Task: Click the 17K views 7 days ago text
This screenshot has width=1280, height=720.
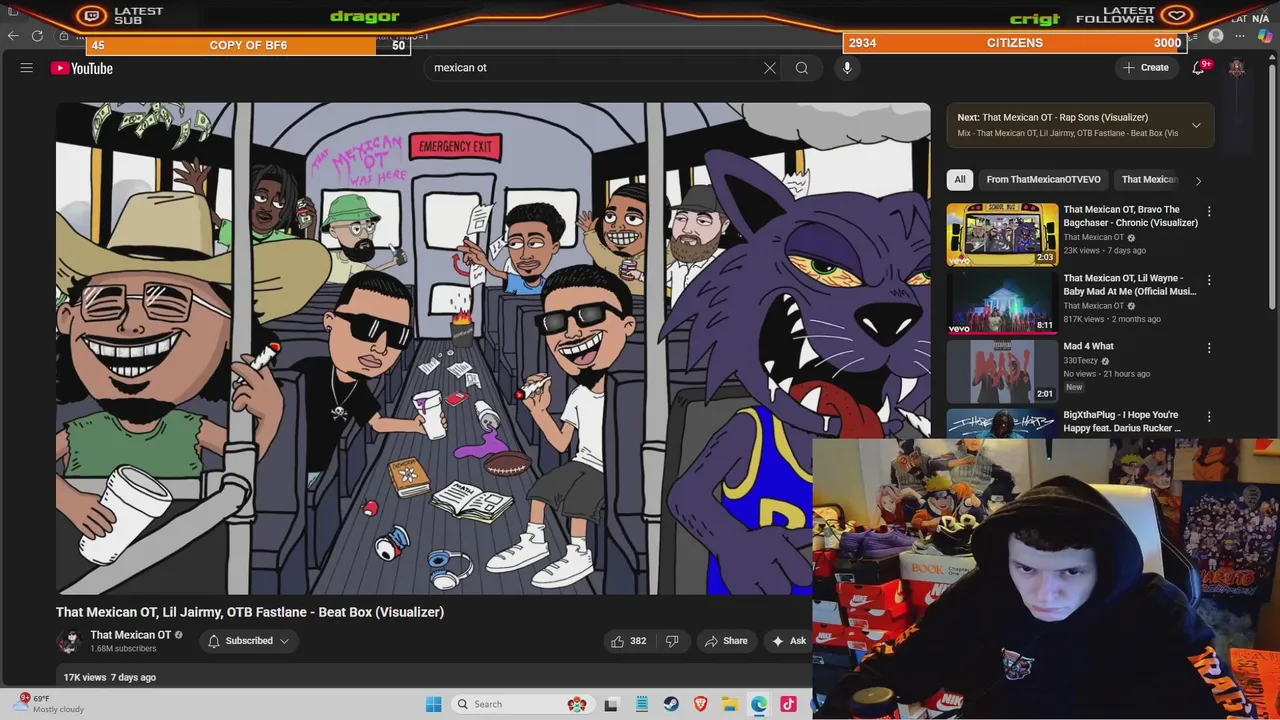Action: (x=110, y=677)
